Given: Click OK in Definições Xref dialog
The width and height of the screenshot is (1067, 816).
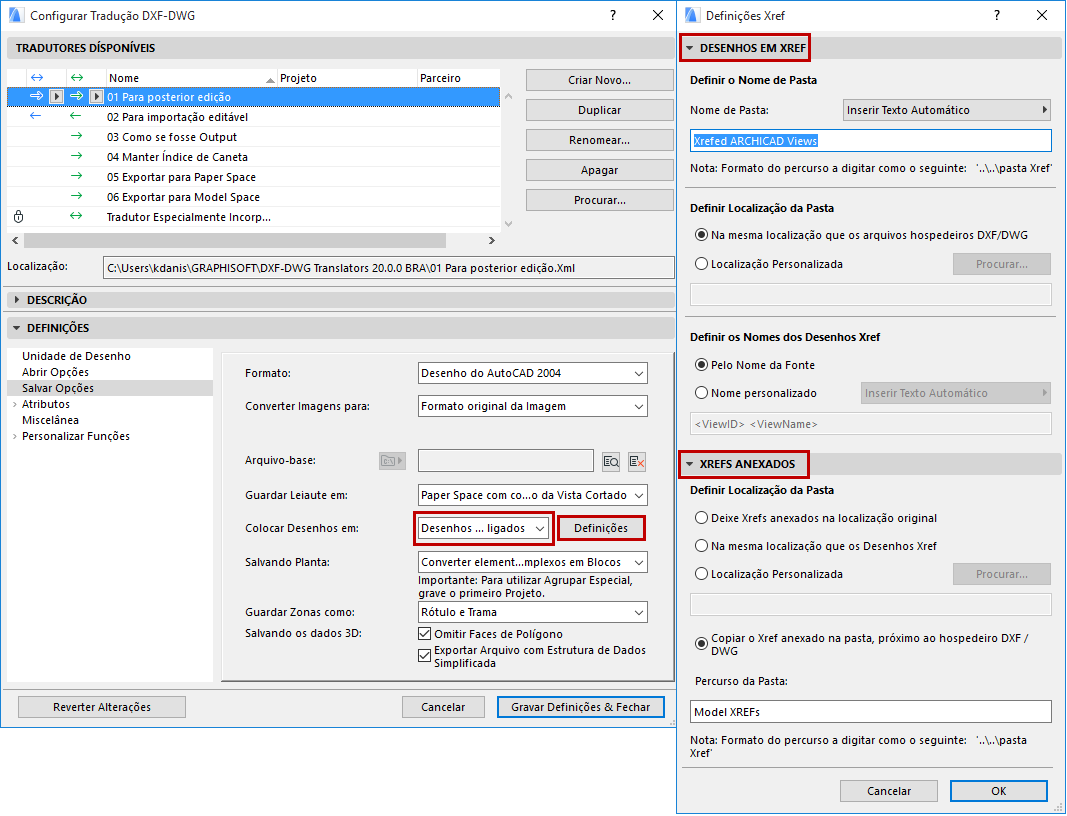Looking at the screenshot, I should (x=998, y=791).
